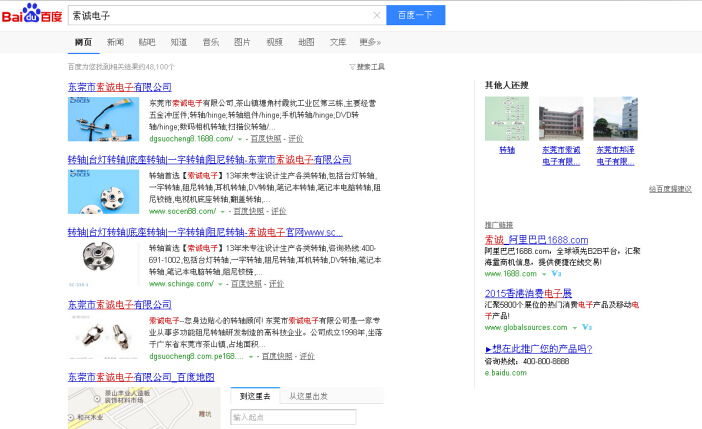Click 评价 for dgsuocheng8.1688.com result
The image size is (702, 429).
295,139
